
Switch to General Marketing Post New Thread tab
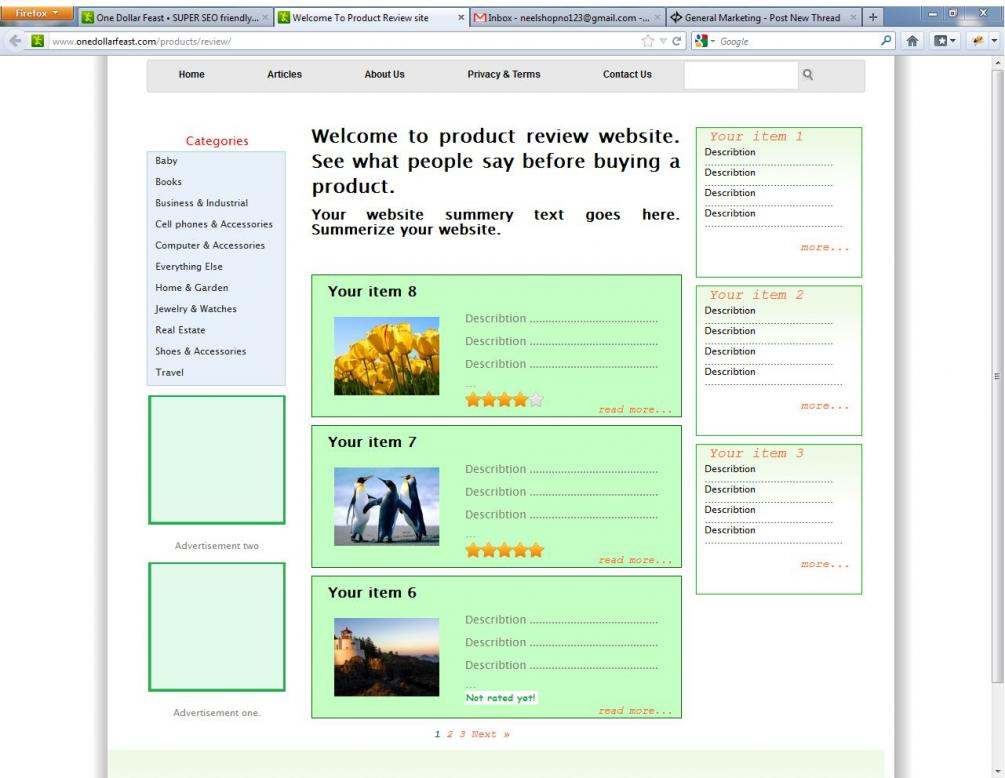point(763,17)
